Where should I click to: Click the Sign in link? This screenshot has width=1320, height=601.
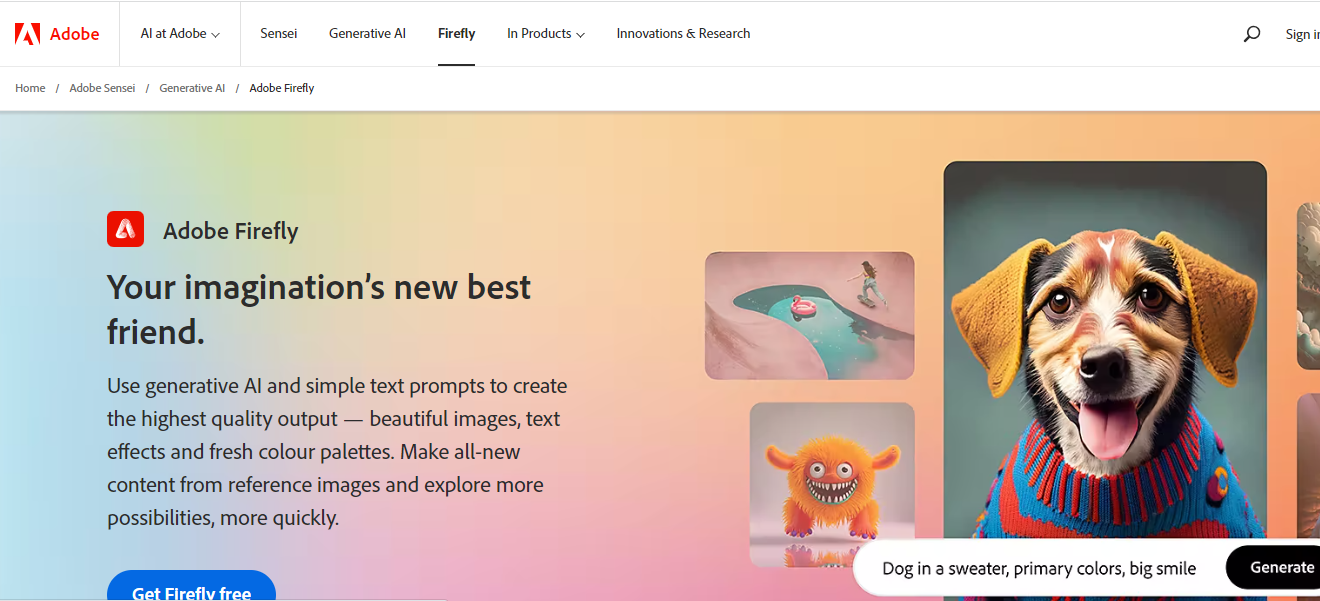[1302, 34]
